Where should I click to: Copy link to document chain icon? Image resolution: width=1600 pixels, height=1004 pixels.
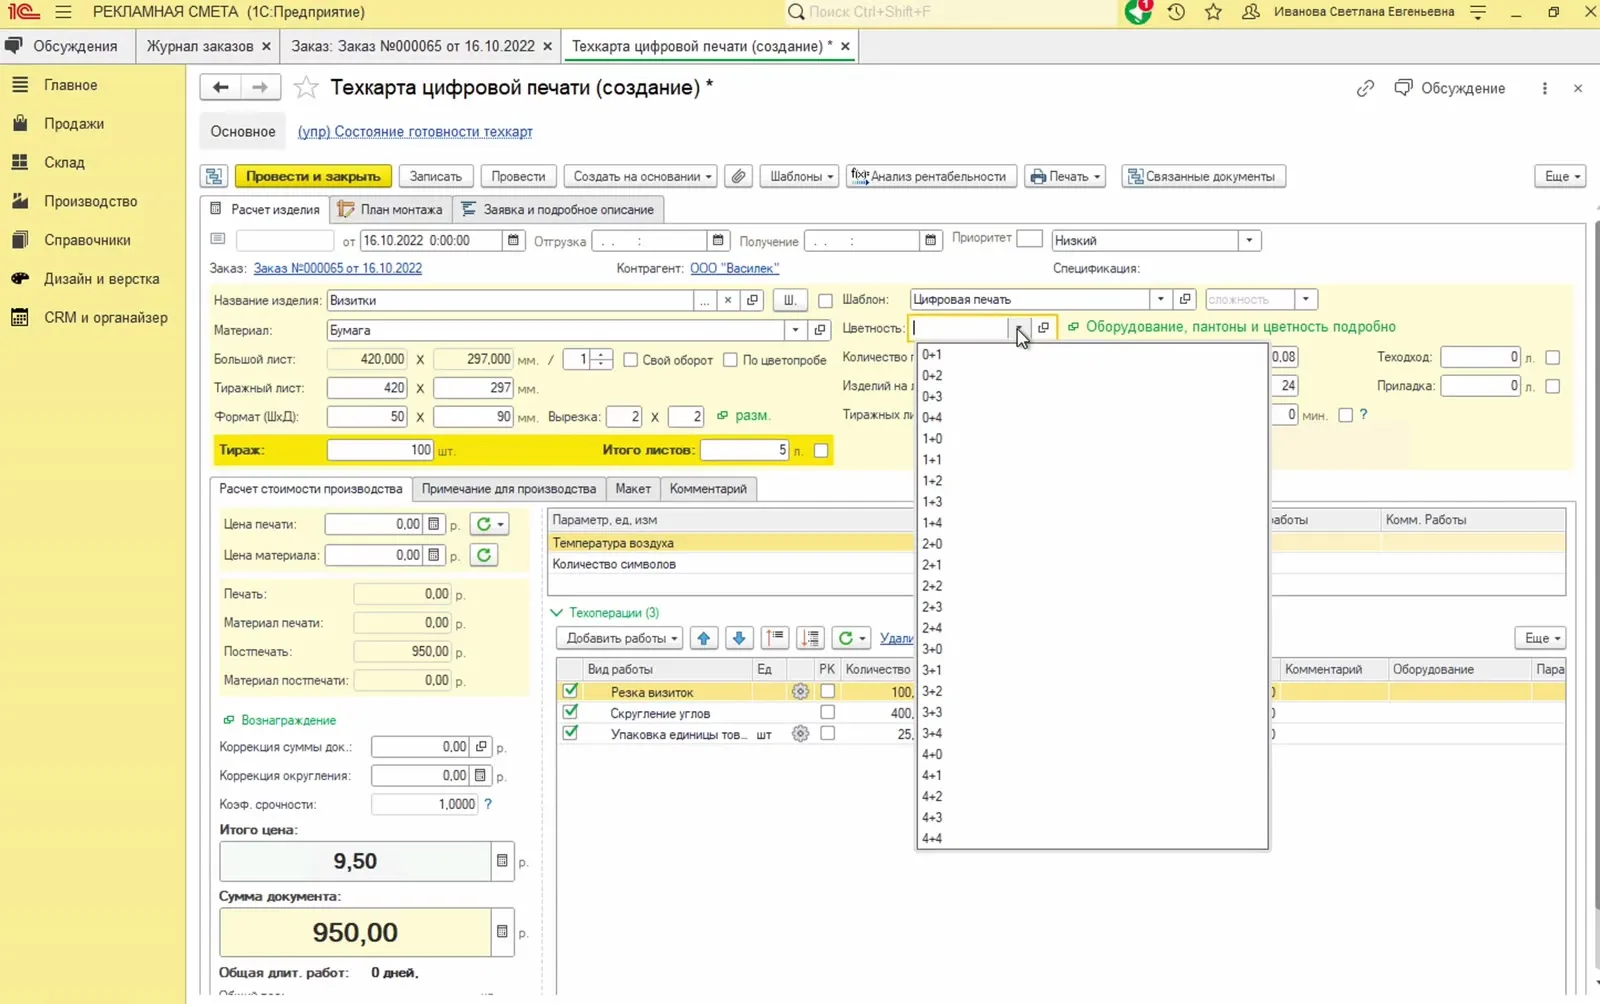coord(1365,88)
